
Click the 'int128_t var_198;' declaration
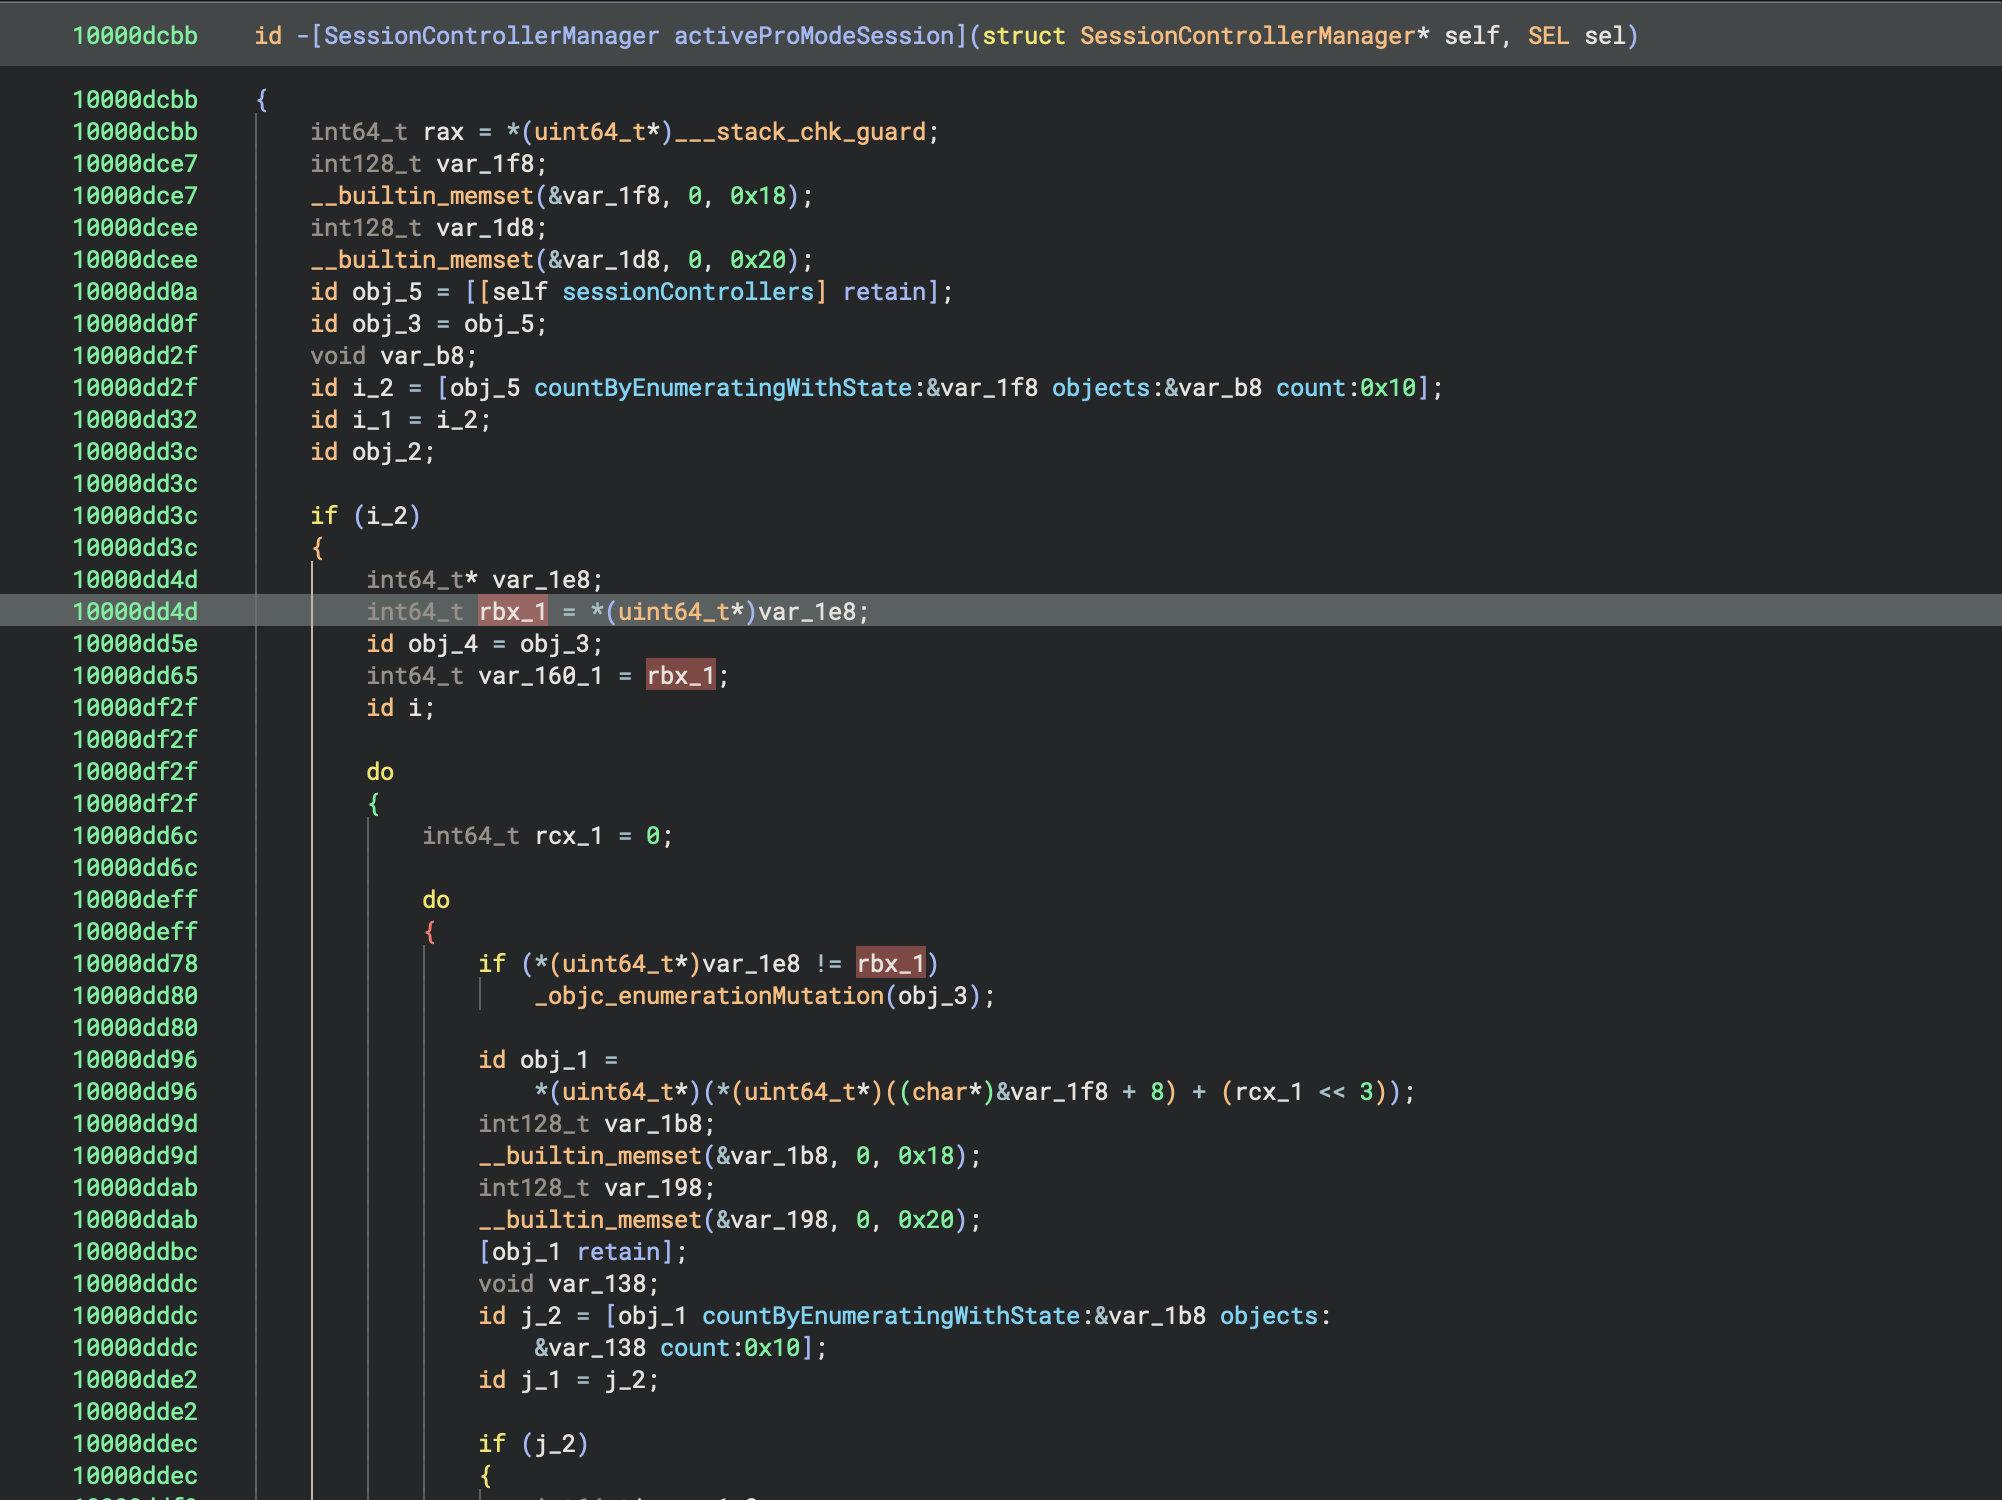tap(596, 1188)
